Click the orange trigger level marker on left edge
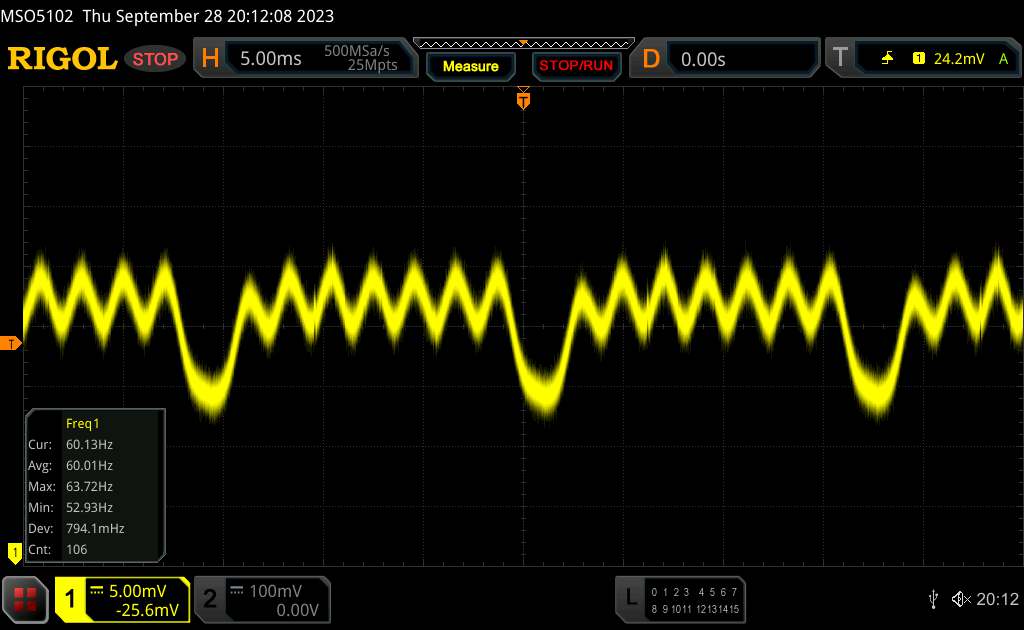 (11, 344)
